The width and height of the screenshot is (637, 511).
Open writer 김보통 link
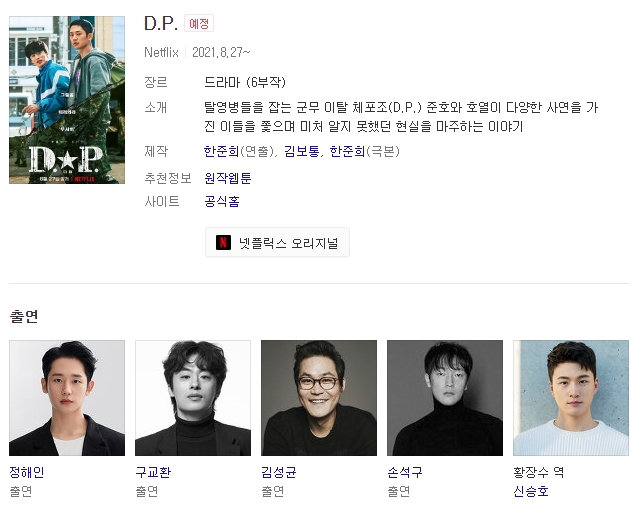pyautogui.click(x=301, y=152)
